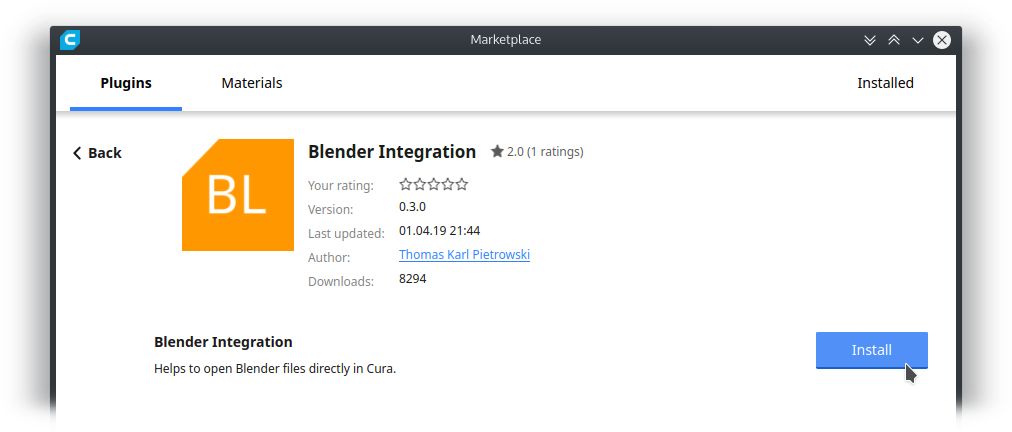The image size is (1012, 432).
Task: Click the plugin description about Blender files
Action: (275, 368)
